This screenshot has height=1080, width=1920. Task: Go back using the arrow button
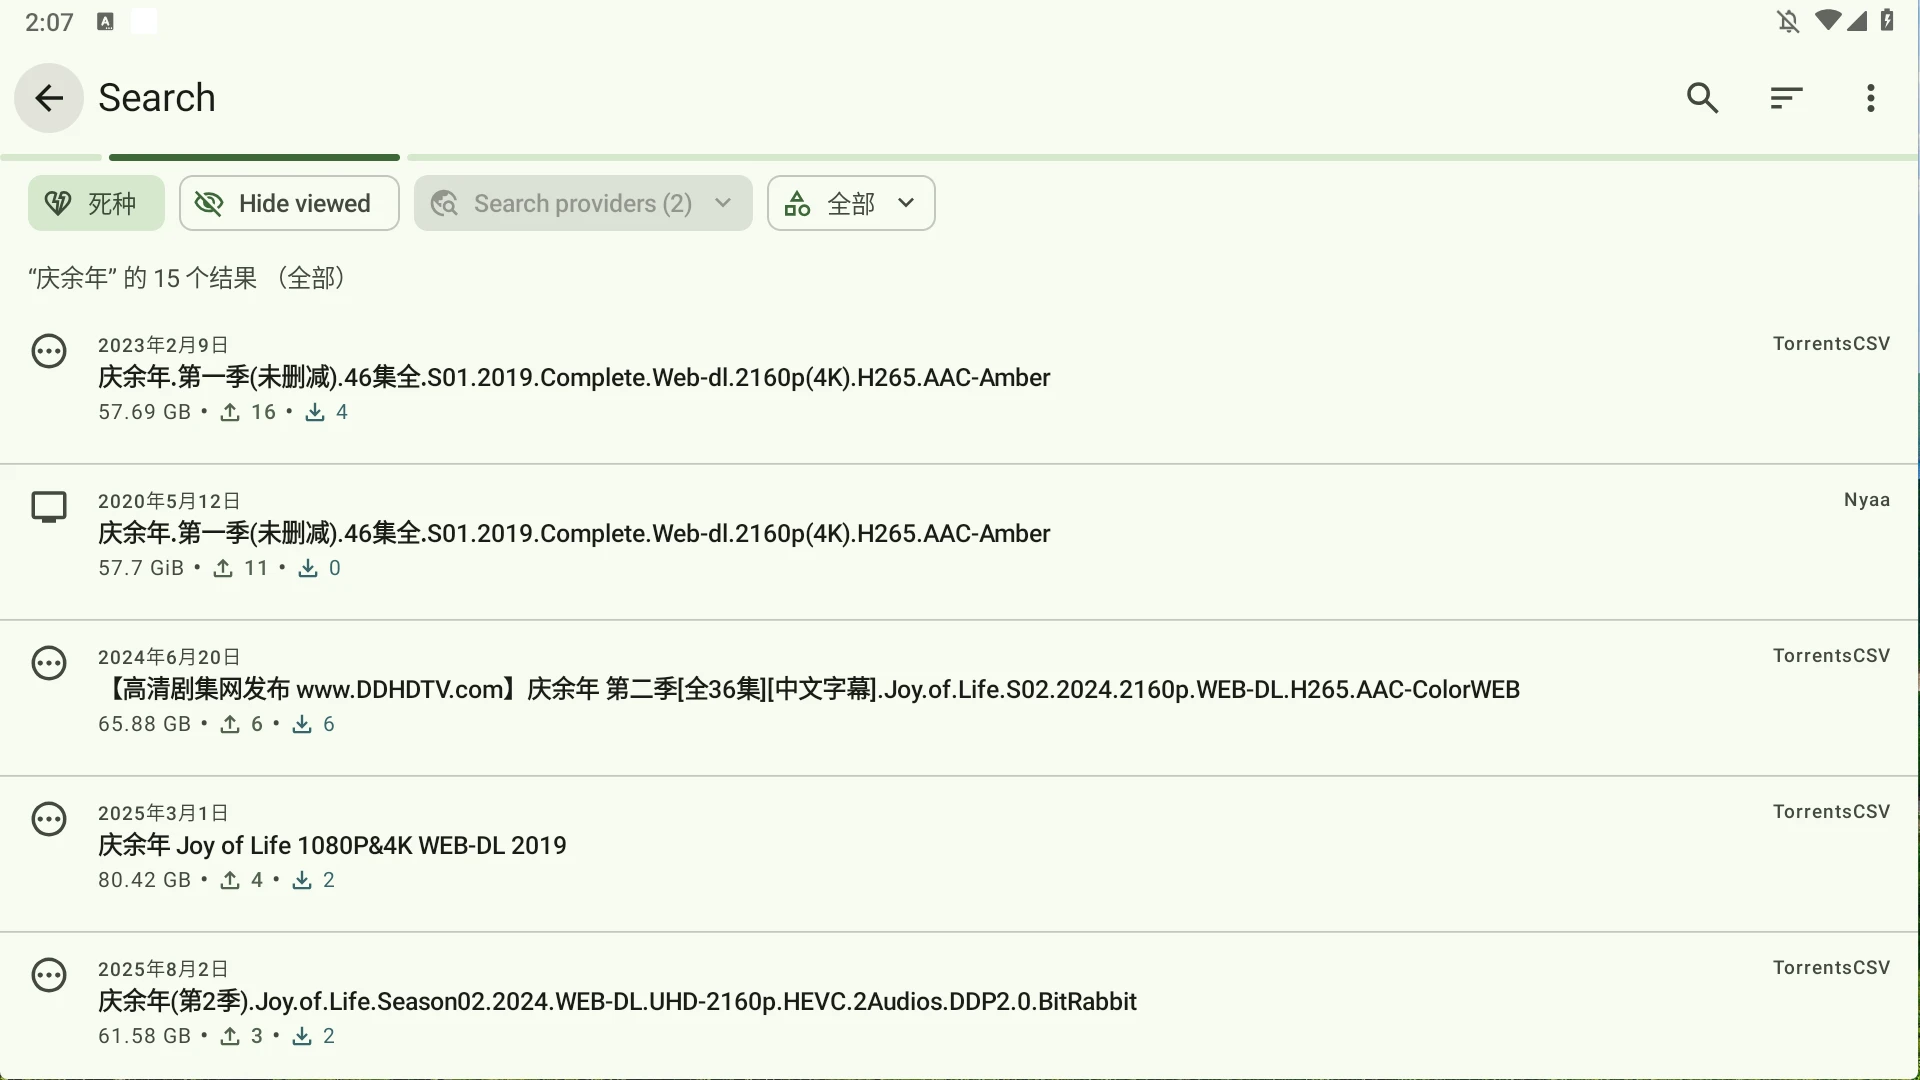(48, 98)
